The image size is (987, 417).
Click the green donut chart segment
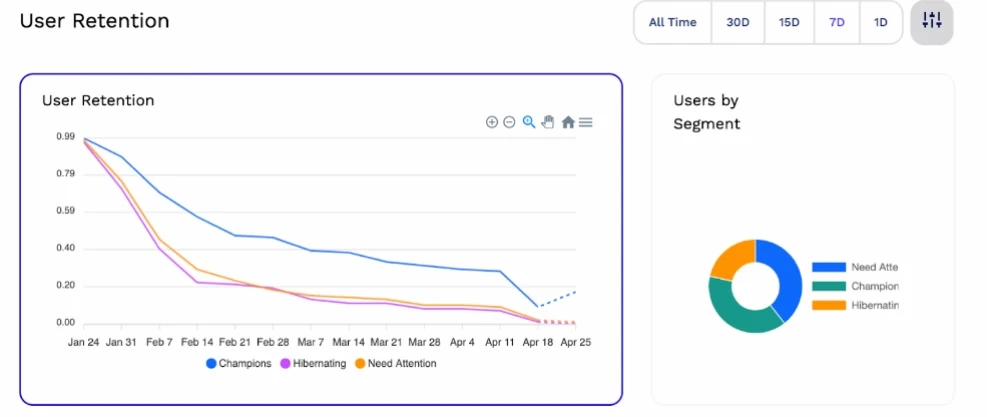[x=735, y=313]
